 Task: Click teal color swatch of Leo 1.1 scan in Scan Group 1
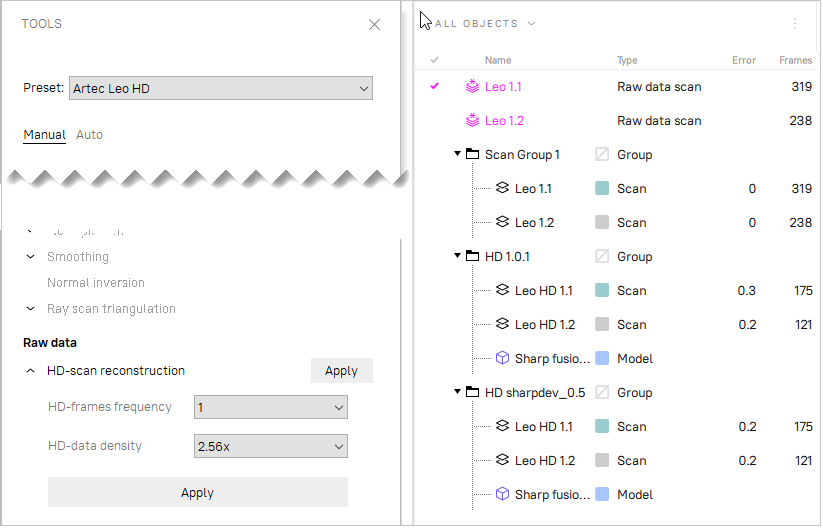point(602,188)
